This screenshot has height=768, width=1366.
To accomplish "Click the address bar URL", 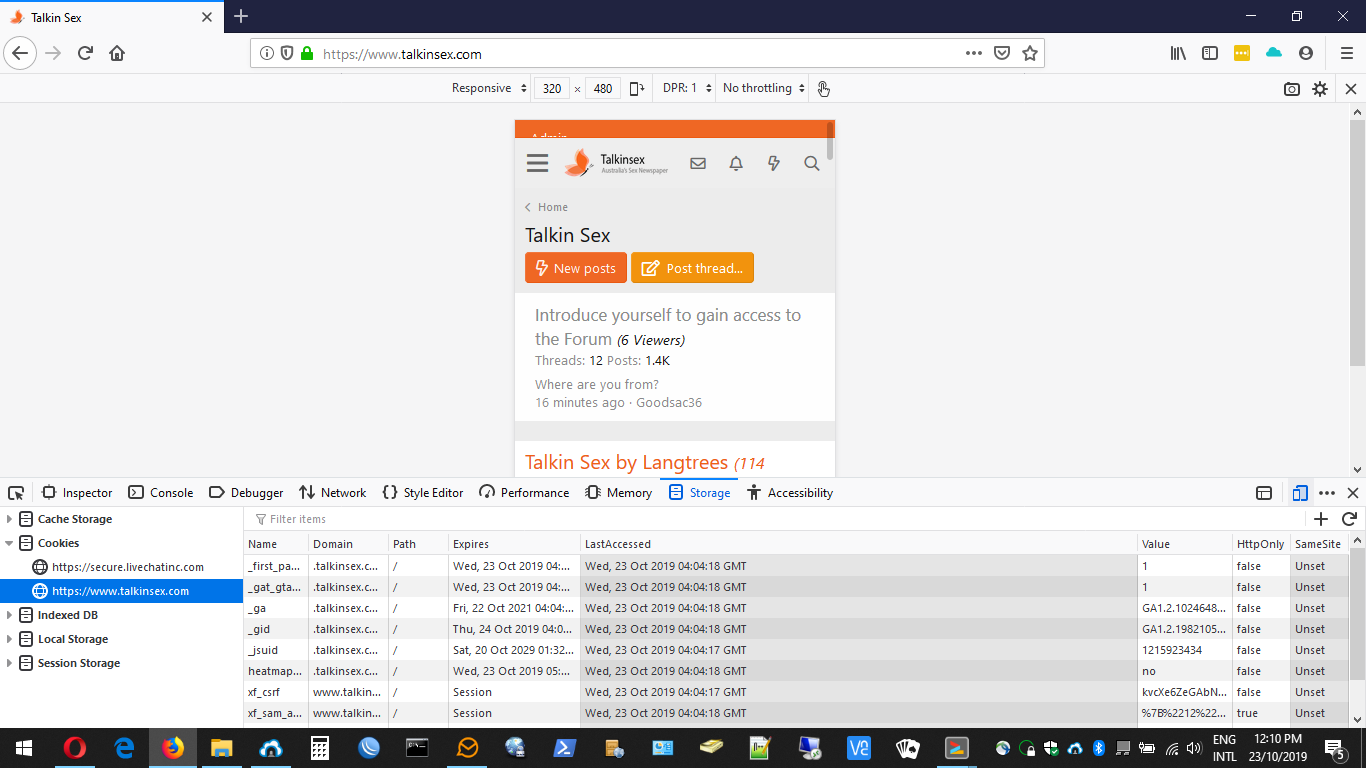I will click(x=402, y=54).
